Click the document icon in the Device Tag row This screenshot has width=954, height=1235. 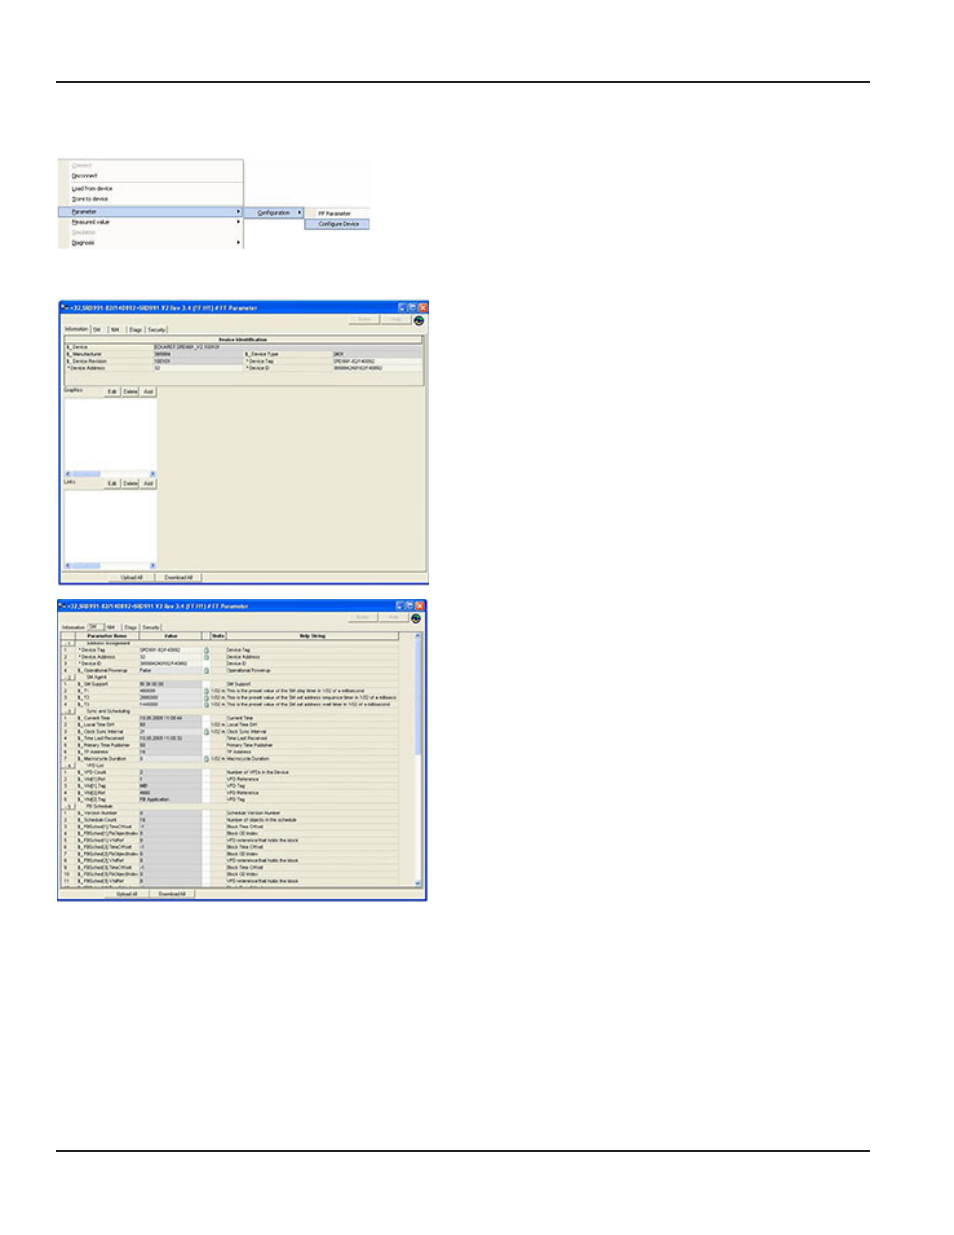pos(206,650)
